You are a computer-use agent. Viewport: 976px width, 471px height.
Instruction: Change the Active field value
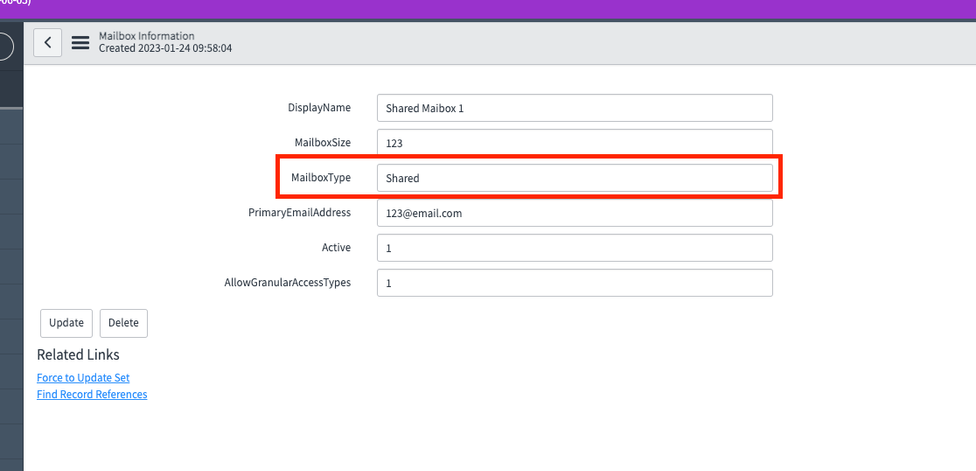575,248
